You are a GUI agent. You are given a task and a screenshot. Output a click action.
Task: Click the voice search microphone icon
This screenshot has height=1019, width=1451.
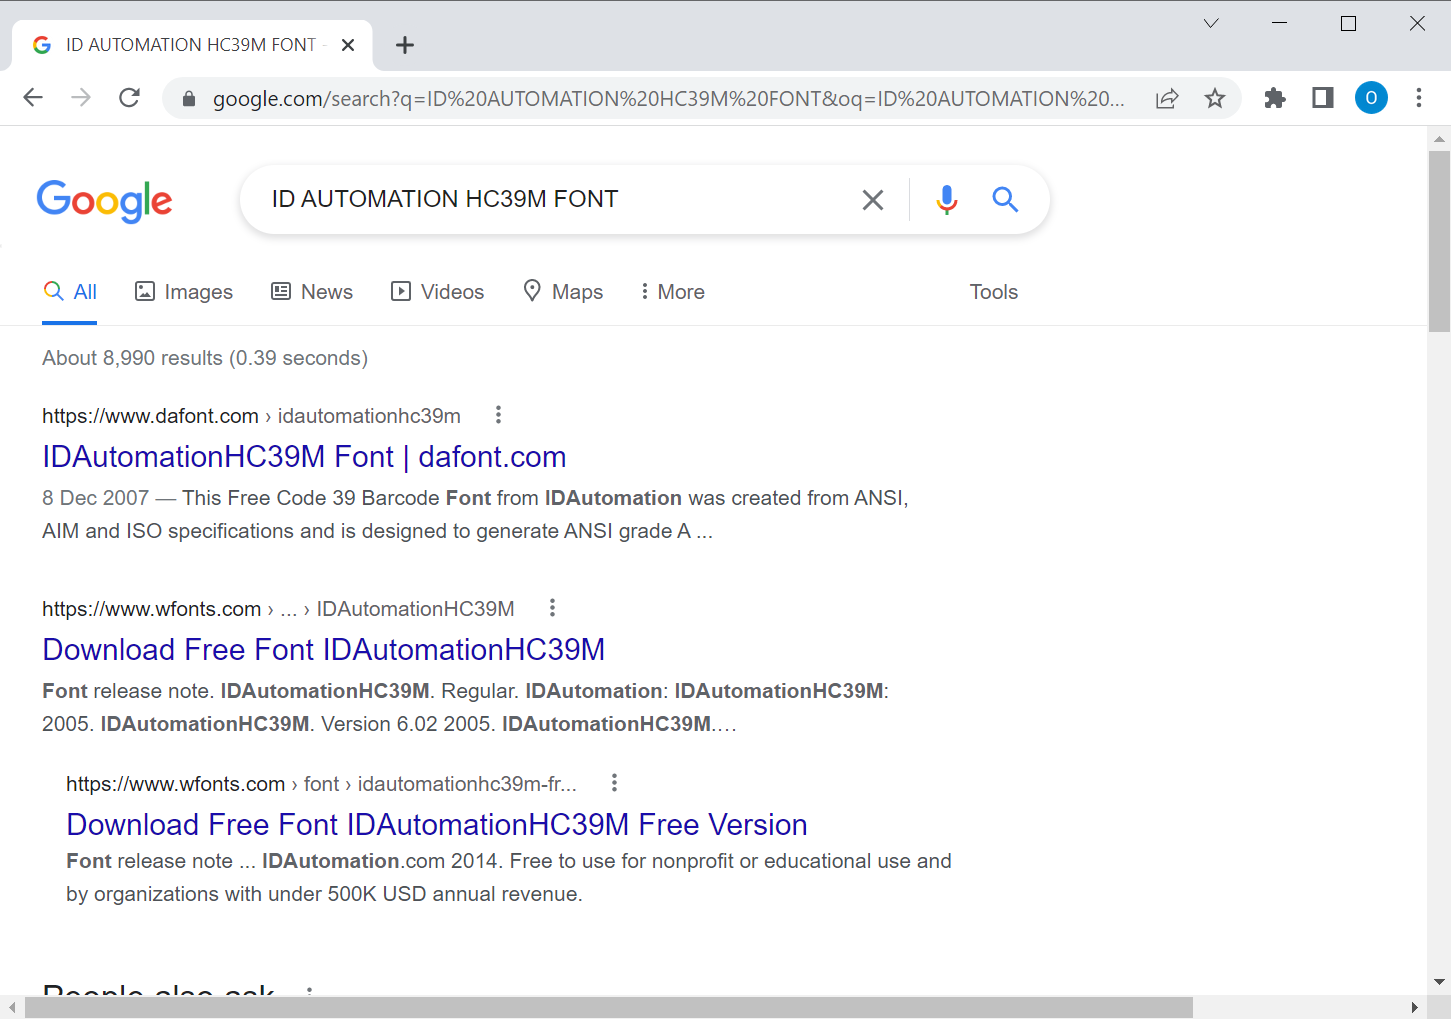pos(946,200)
